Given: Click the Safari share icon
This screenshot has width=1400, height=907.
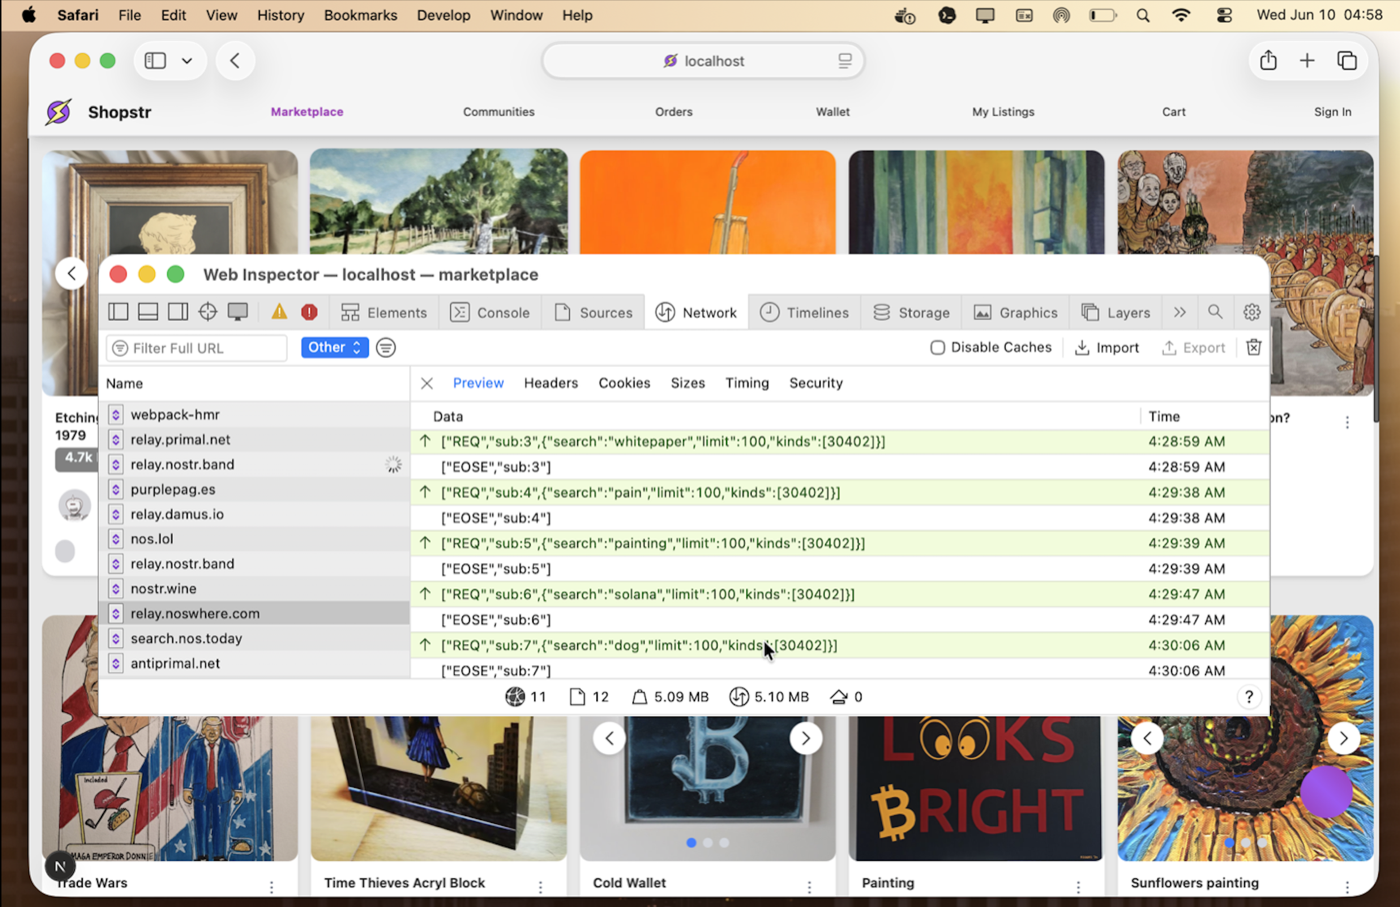Looking at the screenshot, I should 1268,60.
